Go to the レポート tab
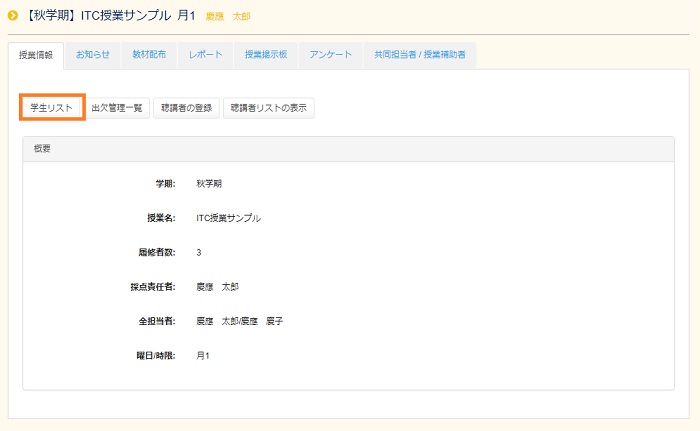The width and height of the screenshot is (700, 431). coord(205,55)
